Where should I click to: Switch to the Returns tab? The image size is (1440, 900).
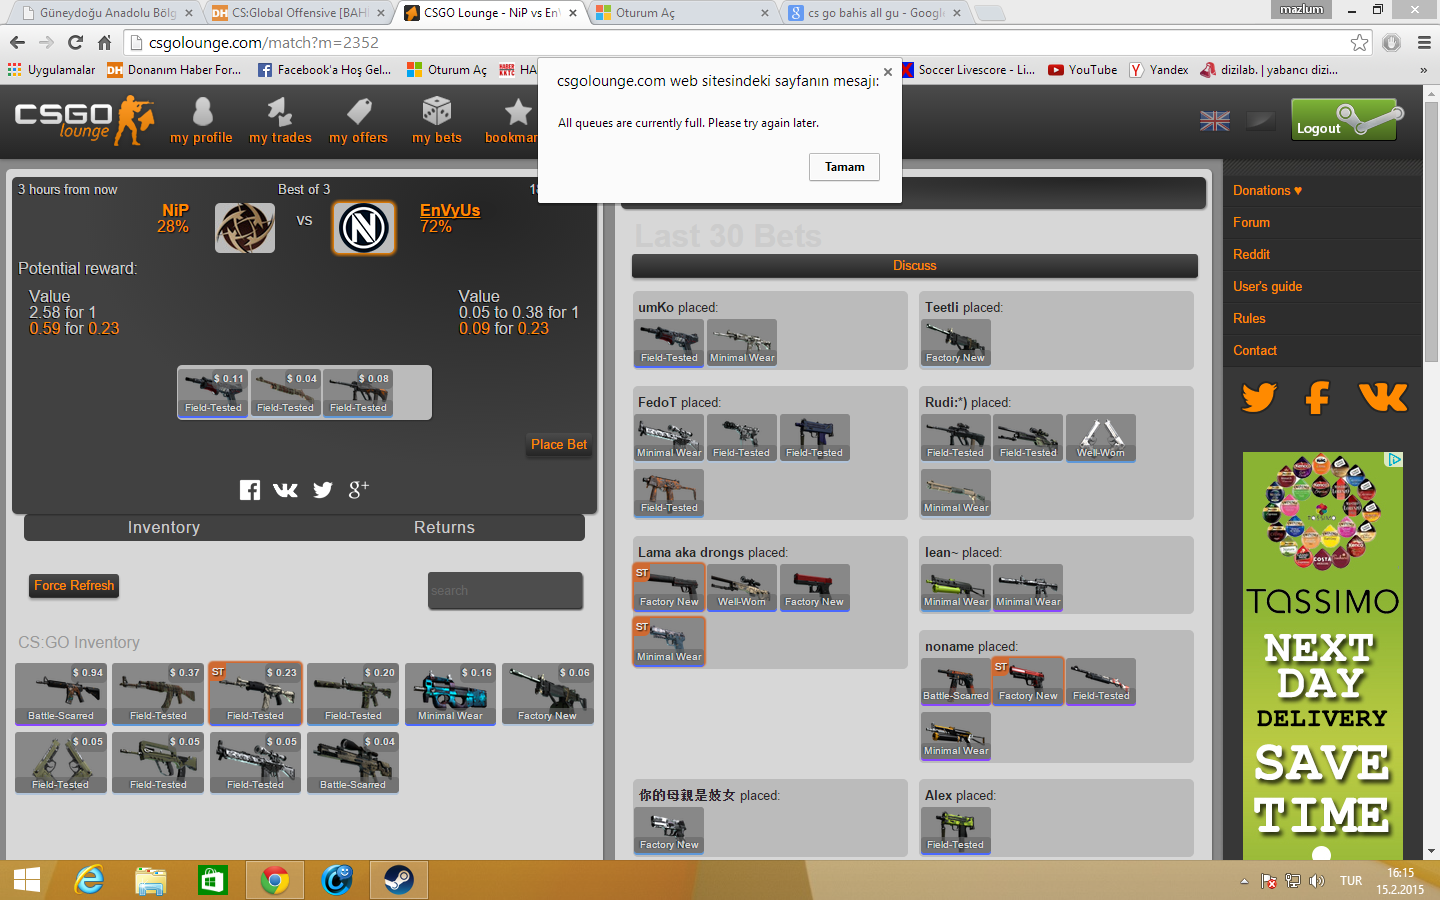[444, 528]
